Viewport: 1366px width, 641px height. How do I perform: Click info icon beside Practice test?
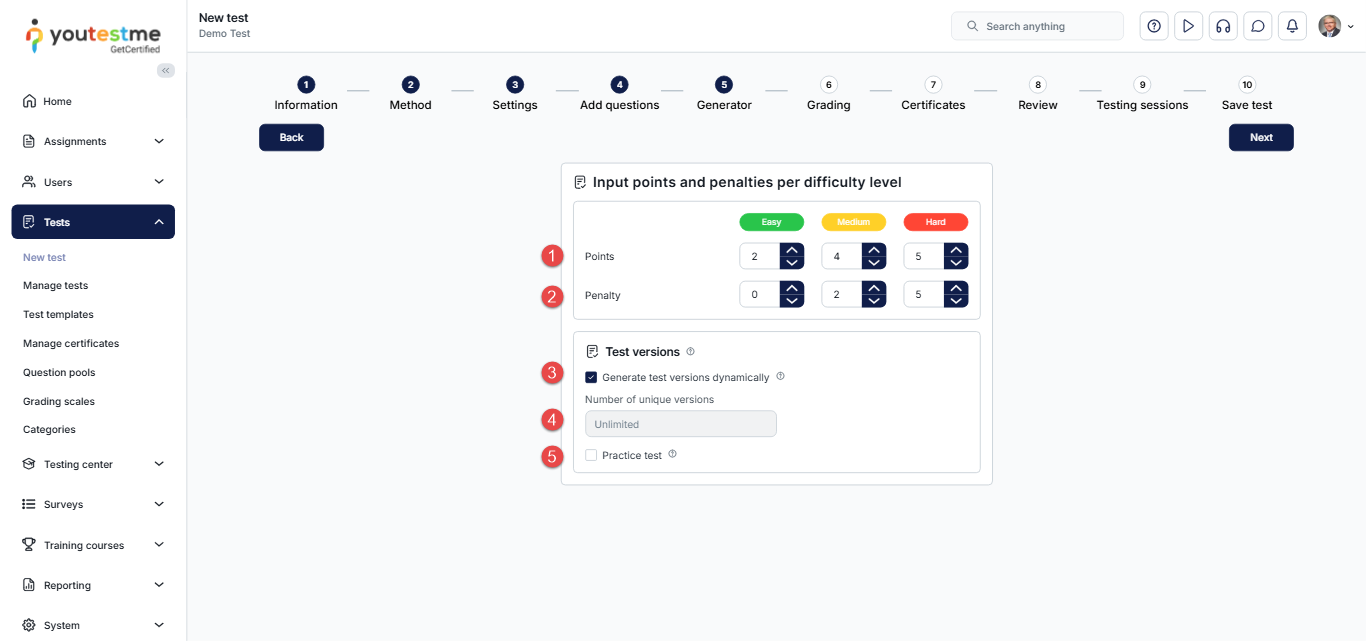pos(672,454)
